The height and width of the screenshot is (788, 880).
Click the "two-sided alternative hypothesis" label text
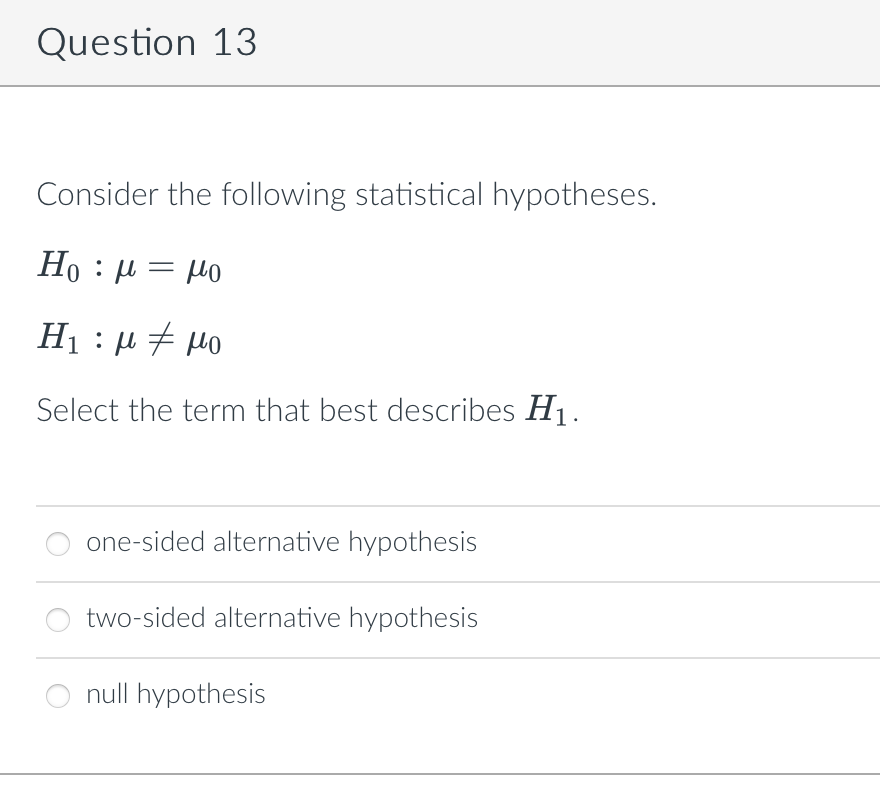click(x=281, y=619)
